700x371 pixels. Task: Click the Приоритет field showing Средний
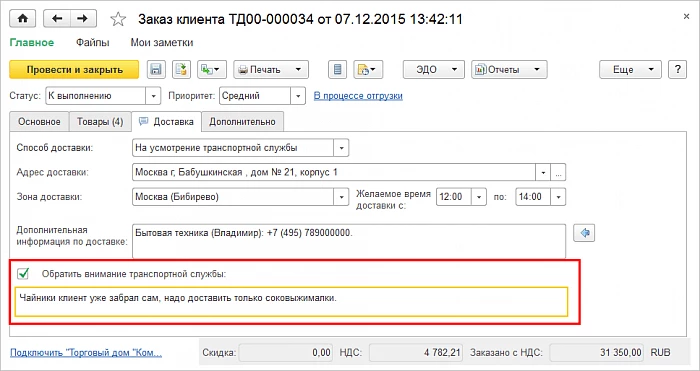click(255, 96)
